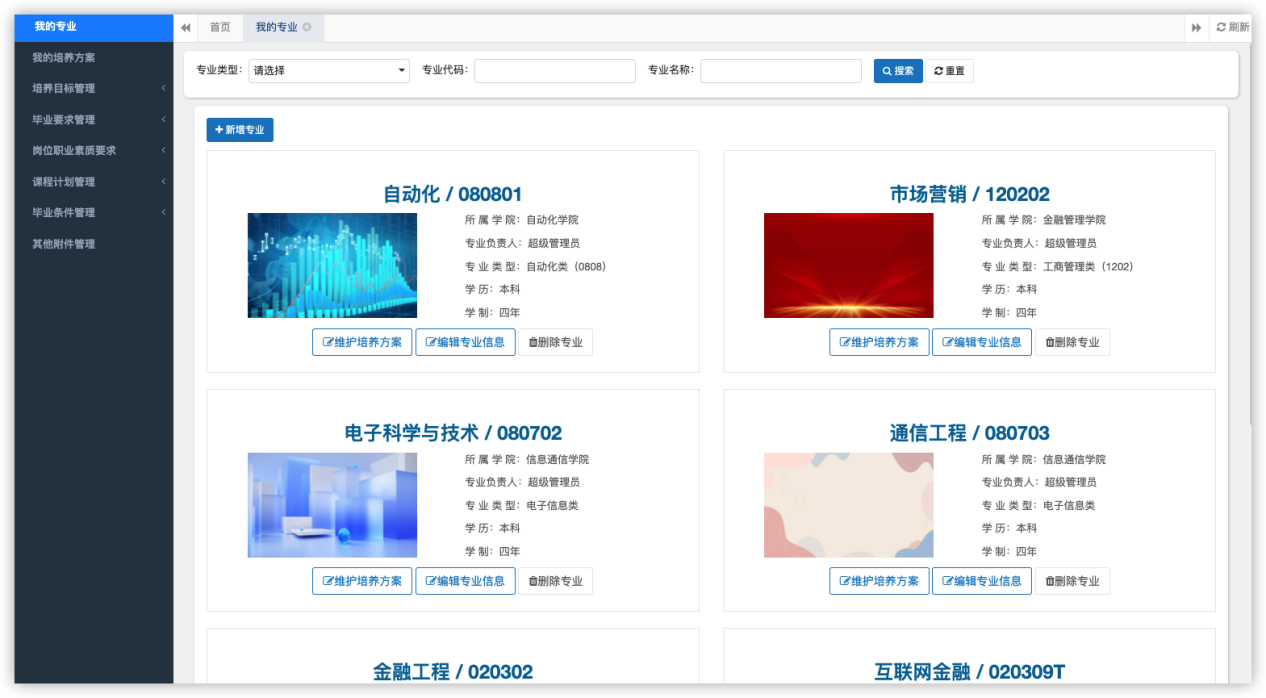The width and height of the screenshot is (1266, 698).
Task: Click the 搜索 magnifier search button
Action: pyautogui.click(x=897, y=71)
